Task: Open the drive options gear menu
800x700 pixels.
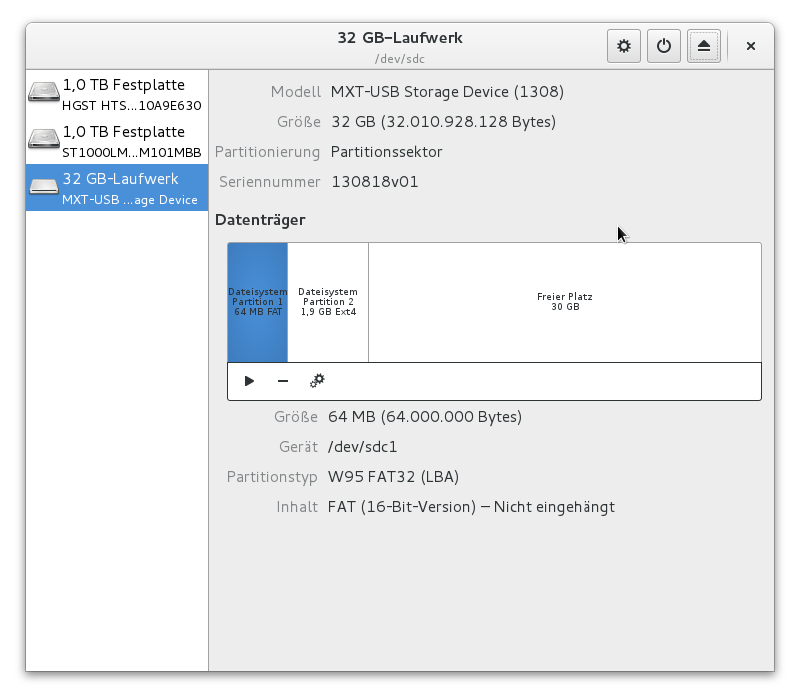Action: [624, 46]
